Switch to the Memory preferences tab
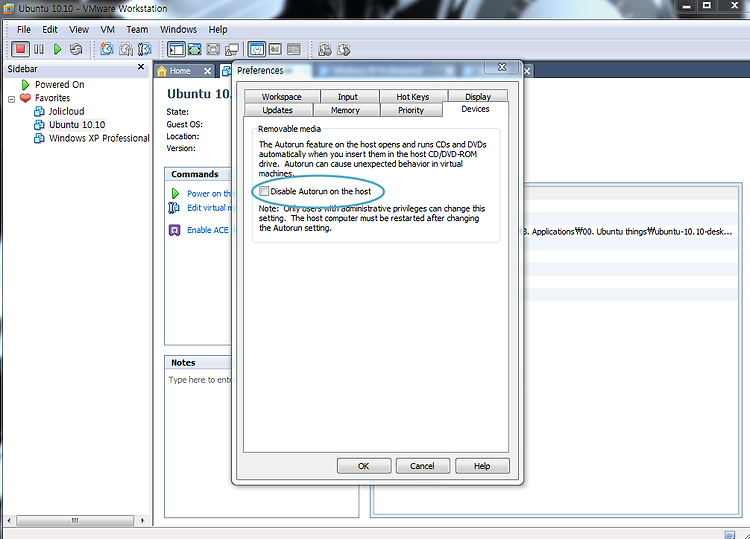 click(x=345, y=110)
